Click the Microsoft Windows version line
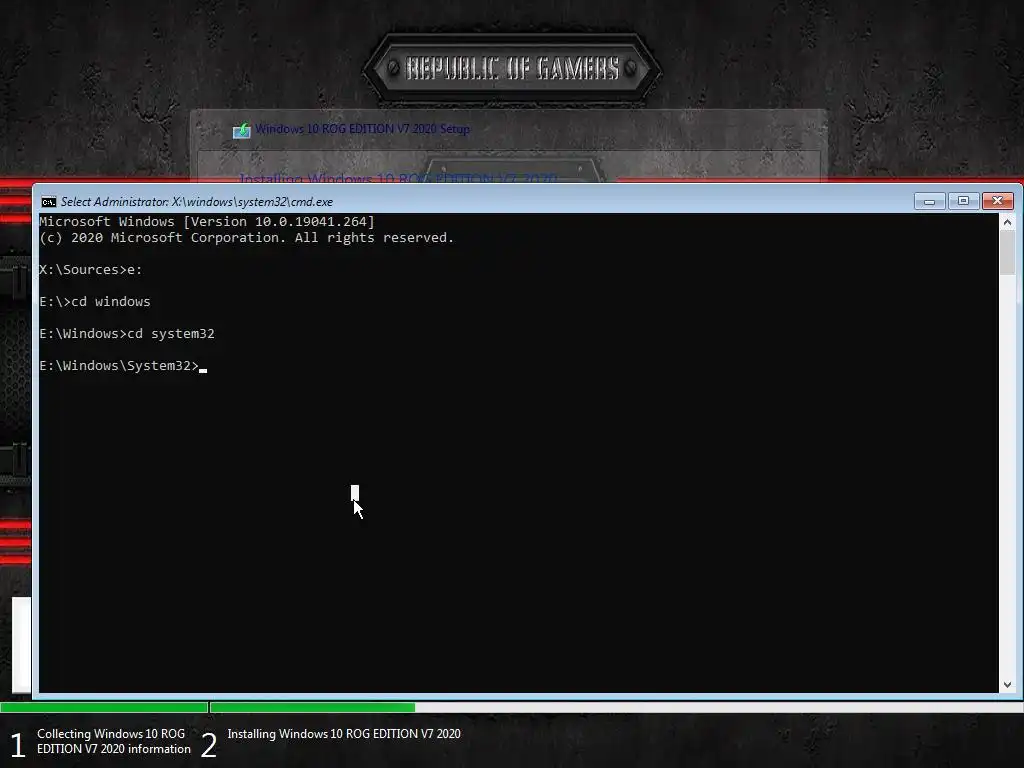 (x=207, y=221)
